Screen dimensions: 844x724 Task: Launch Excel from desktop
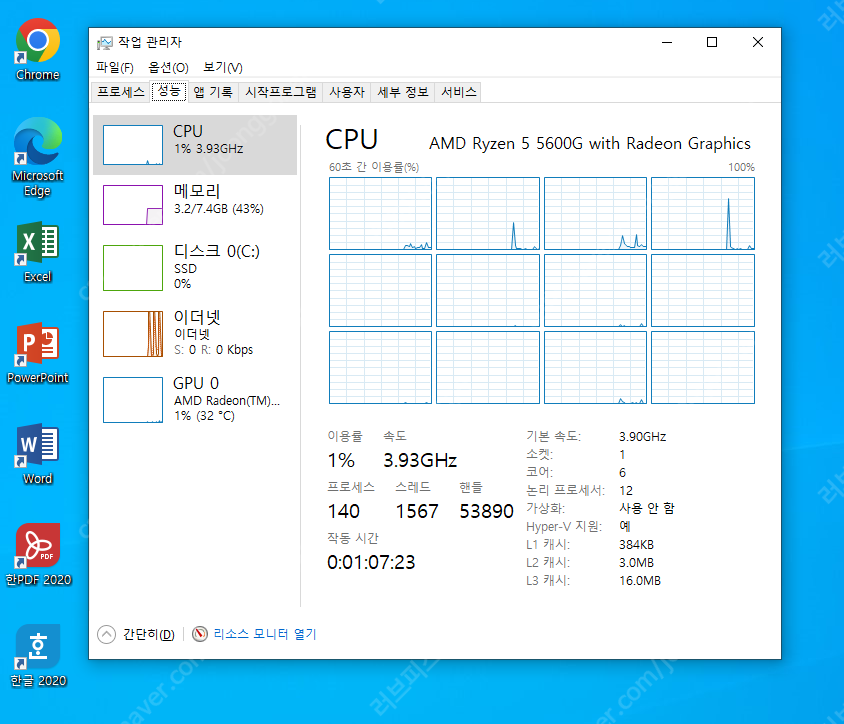(37, 252)
